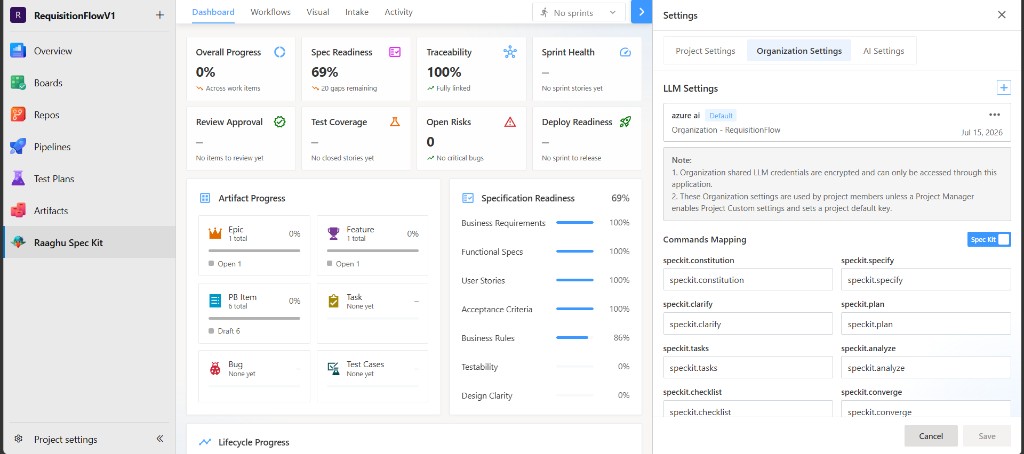Viewport: 1024px width, 454px height.
Task: Click the Cancel button
Action: pos(931,436)
